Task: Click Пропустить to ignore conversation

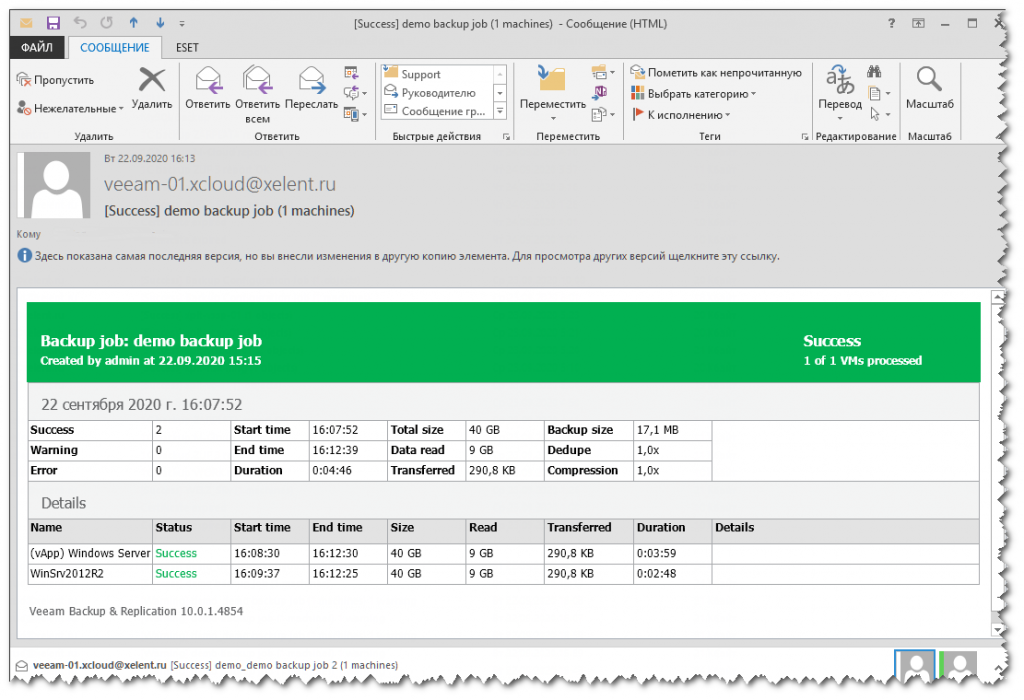Action: click(x=56, y=80)
